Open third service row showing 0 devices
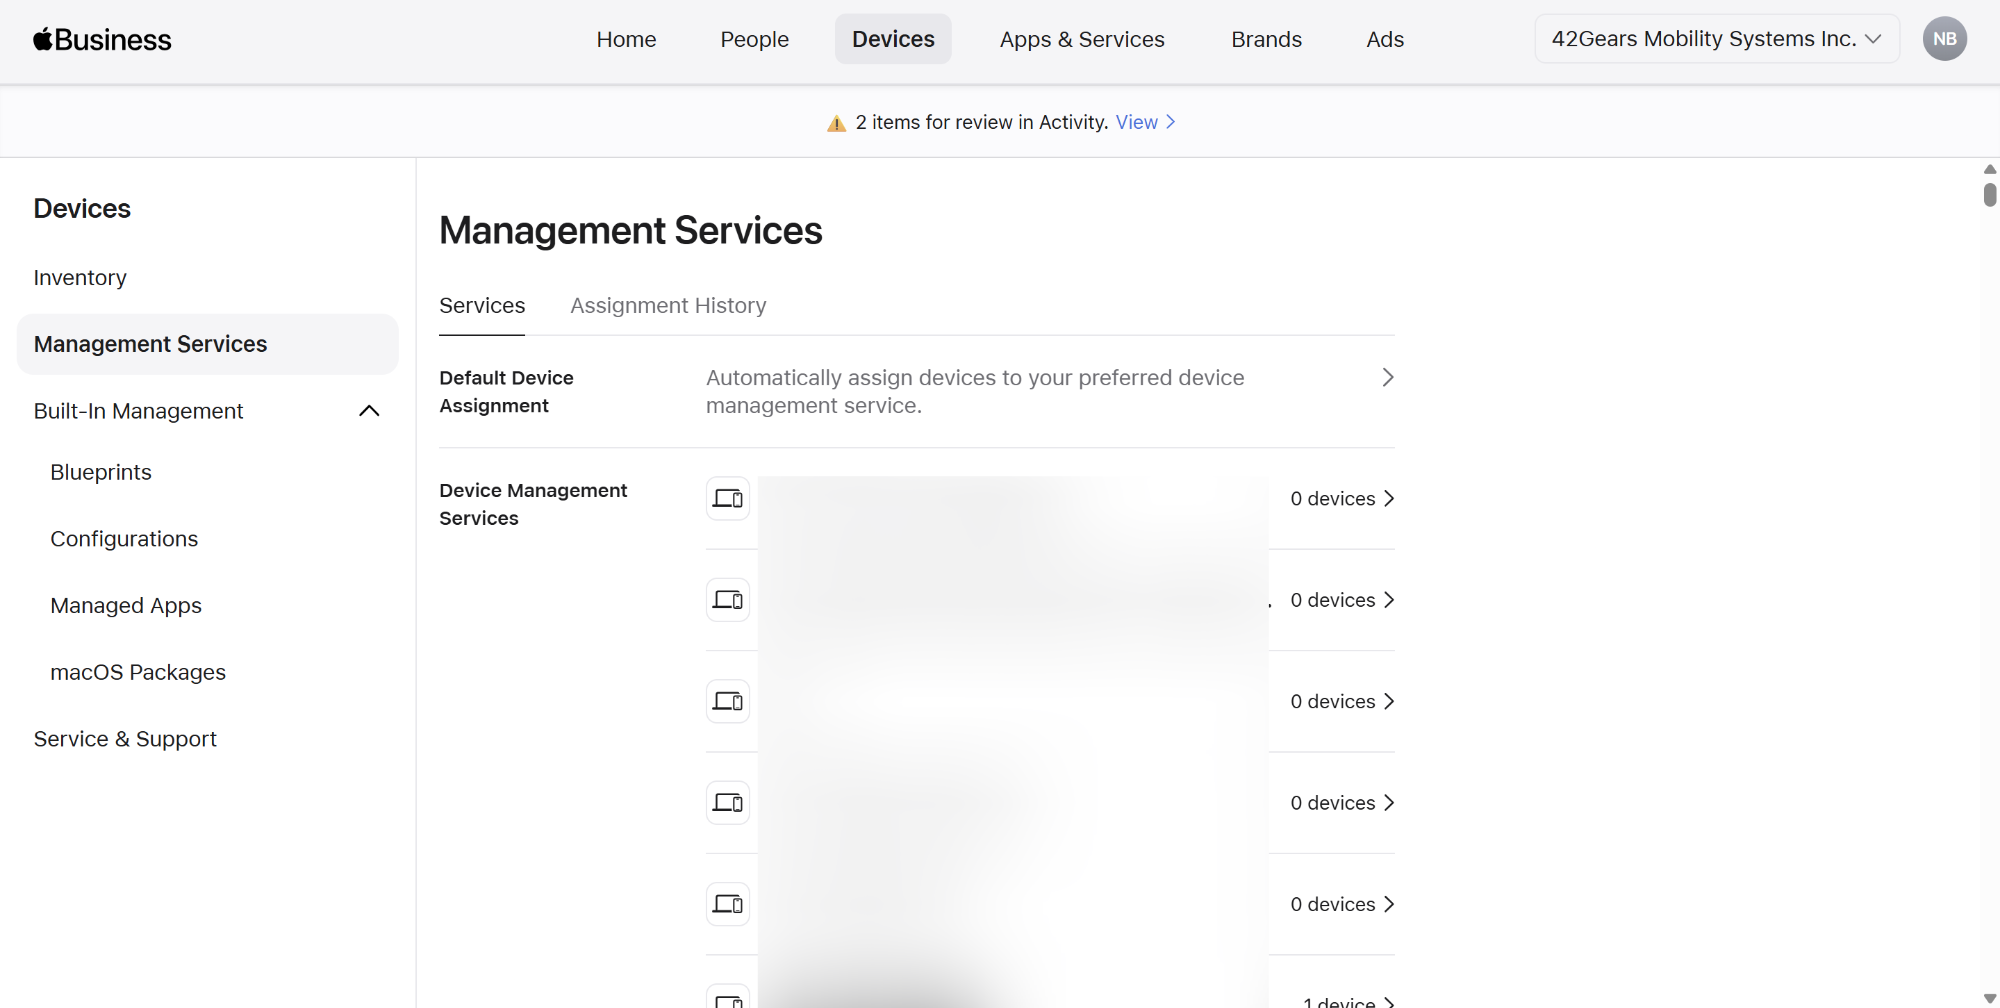 (x=1342, y=701)
